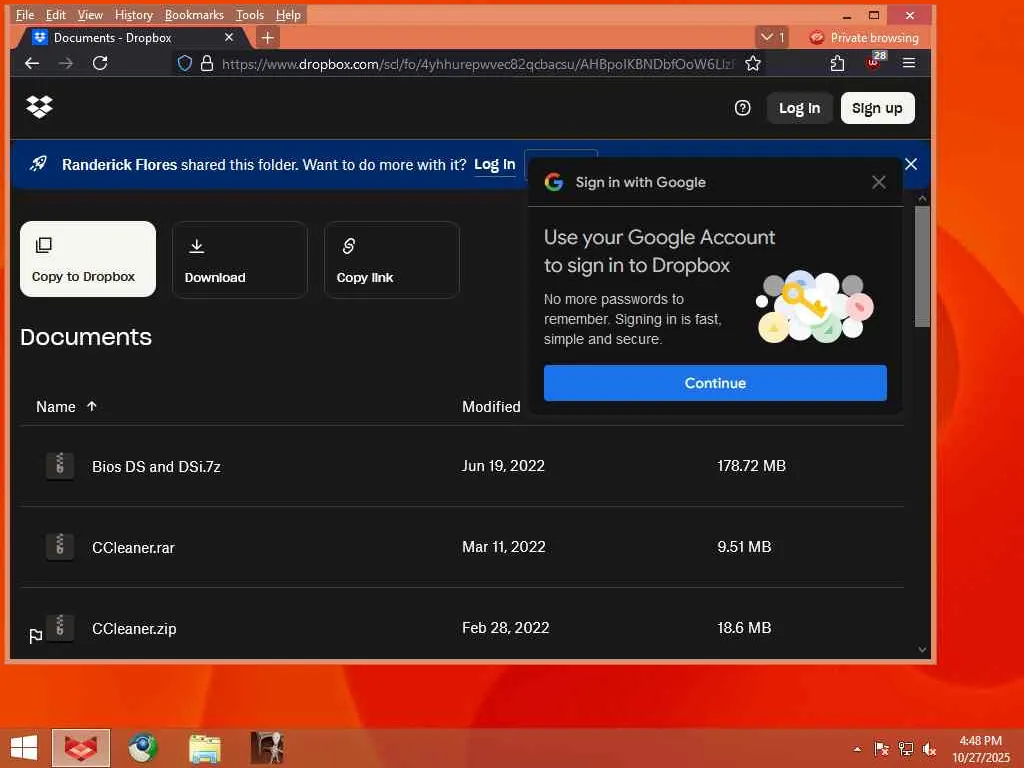Open the View menu
Image resolution: width=1024 pixels, height=768 pixels.
90,14
